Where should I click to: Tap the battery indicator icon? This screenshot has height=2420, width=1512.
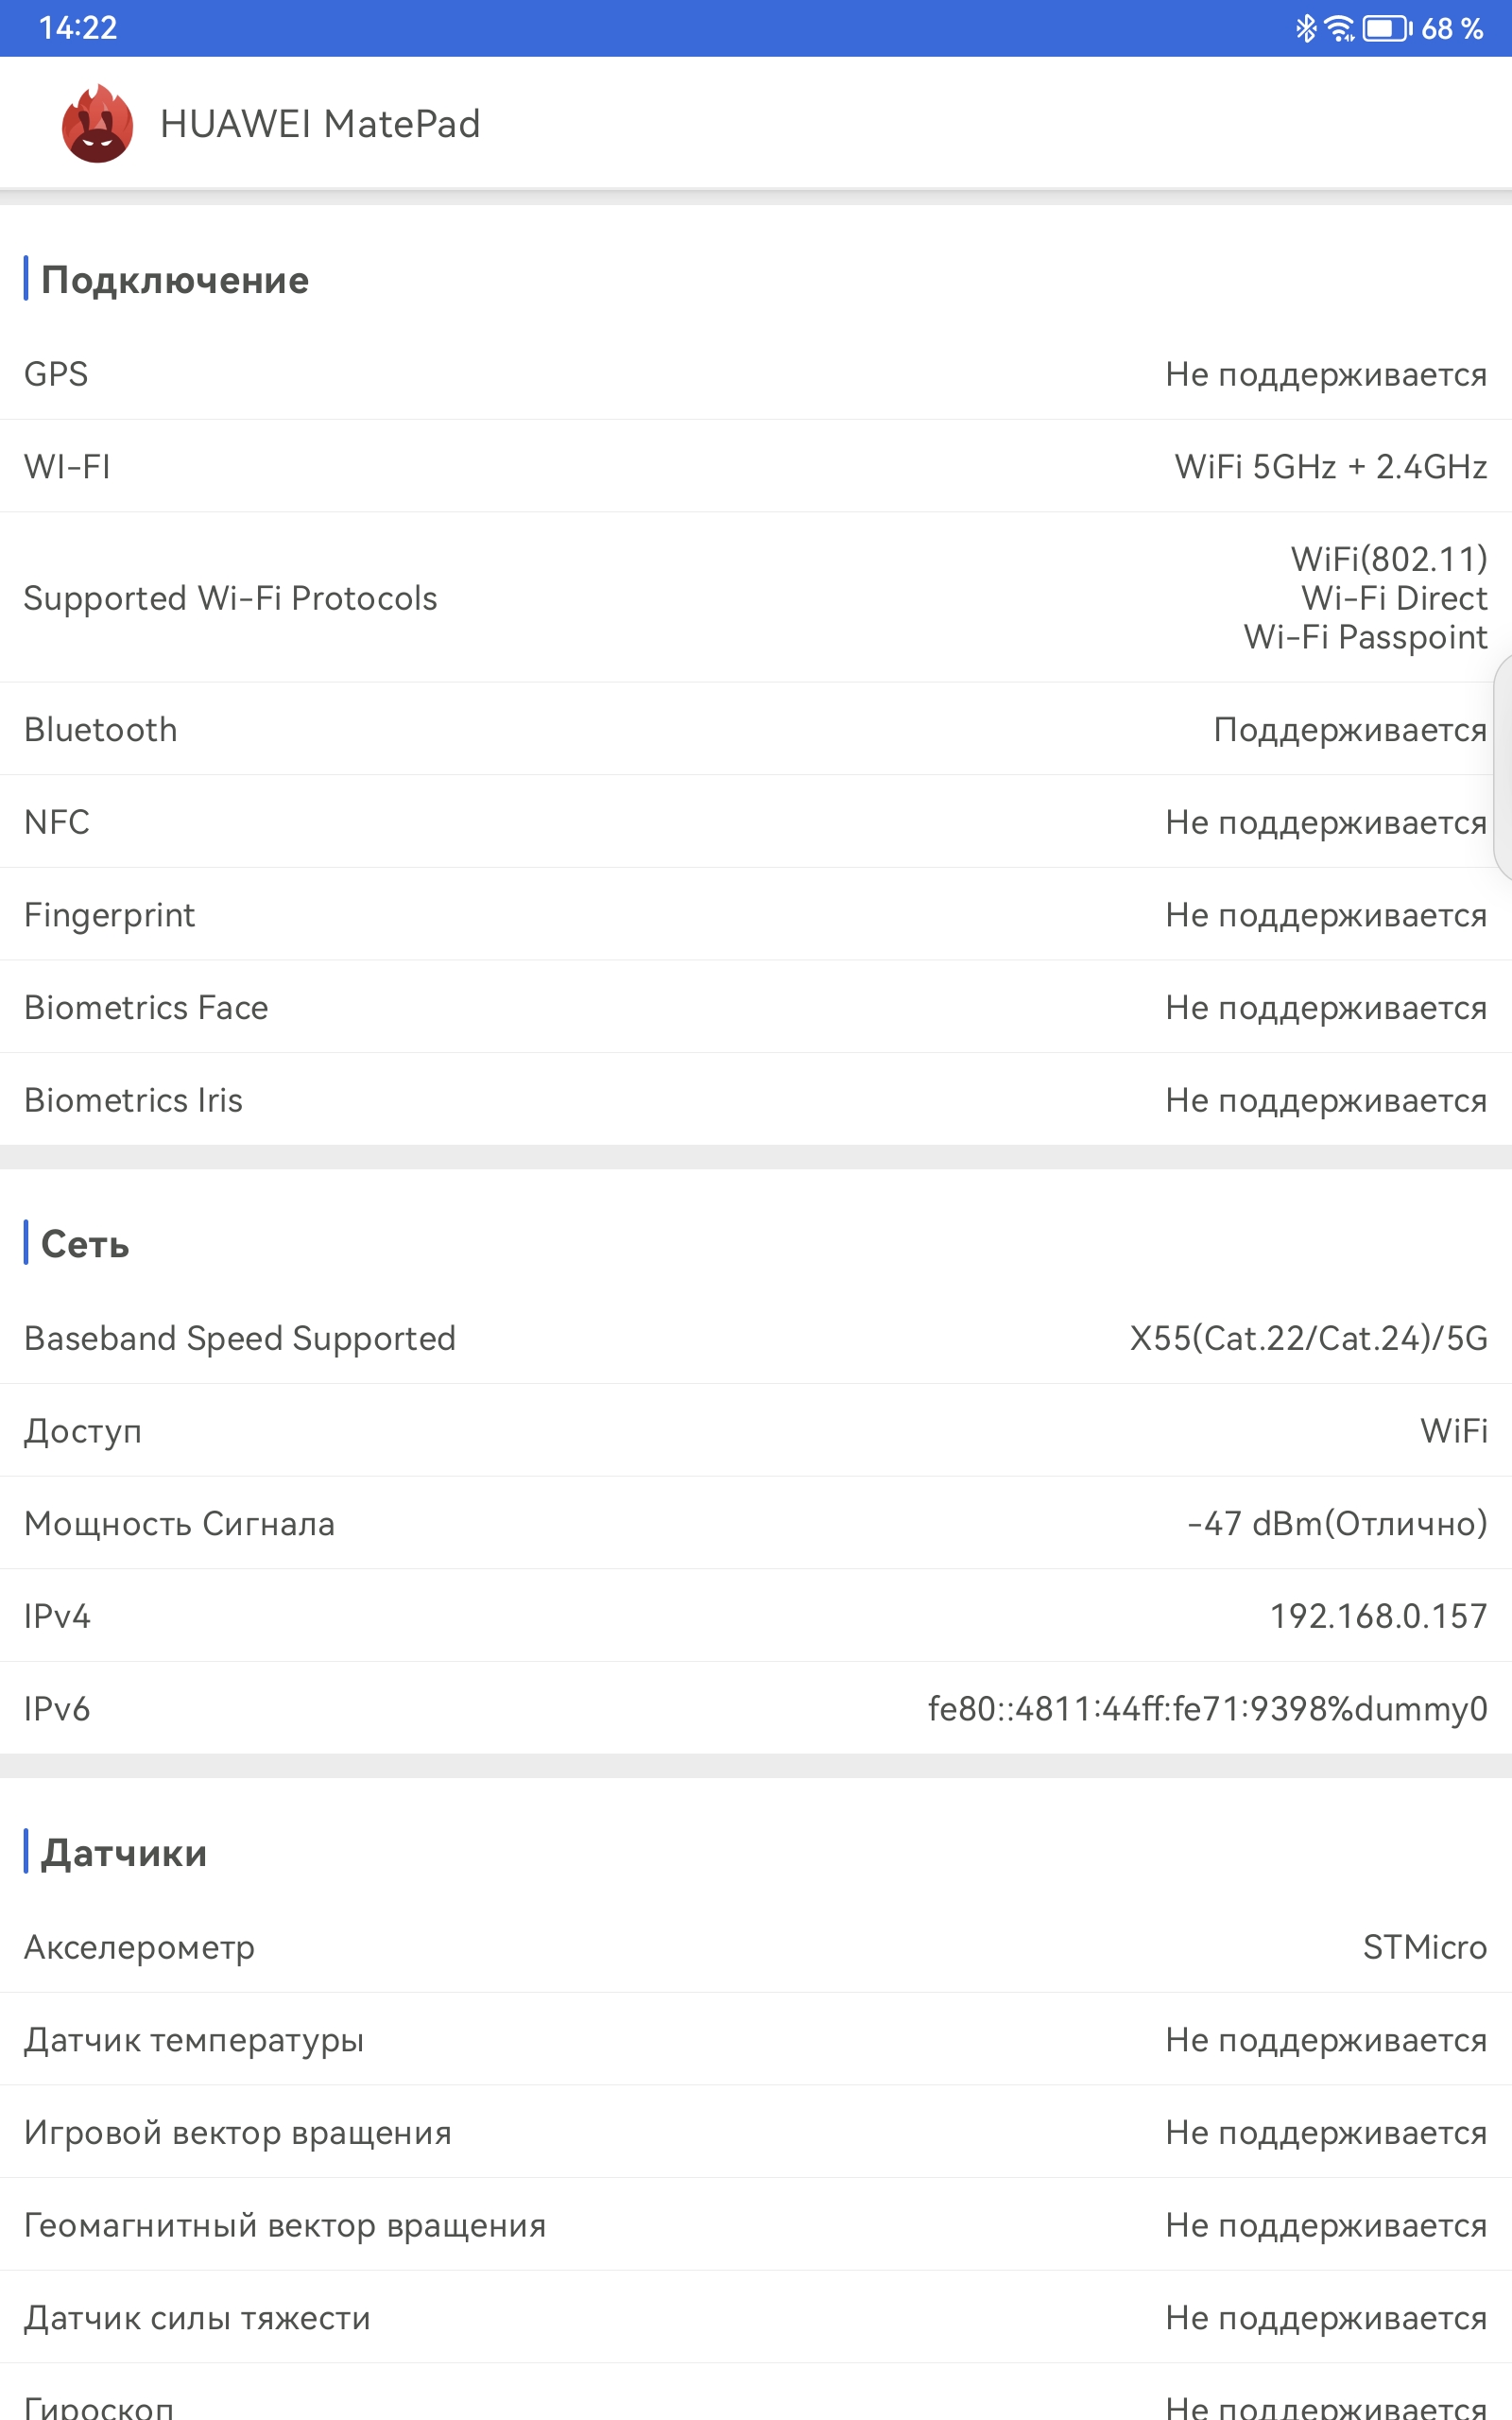click(1388, 28)
